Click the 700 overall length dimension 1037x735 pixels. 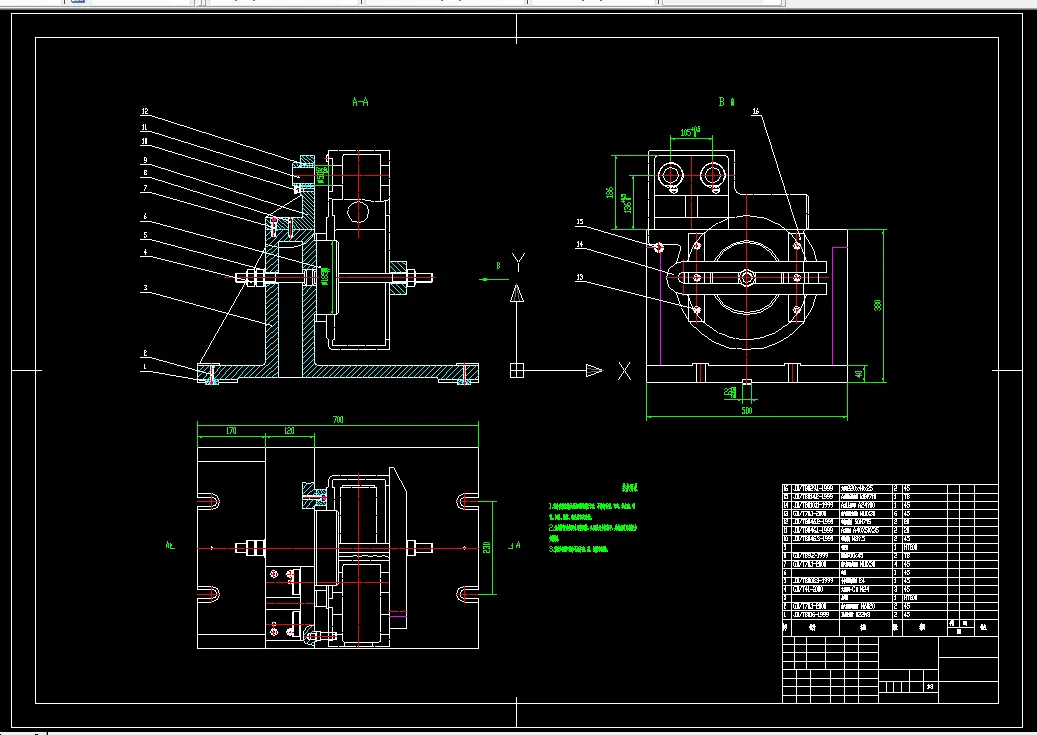click(338, 419)
